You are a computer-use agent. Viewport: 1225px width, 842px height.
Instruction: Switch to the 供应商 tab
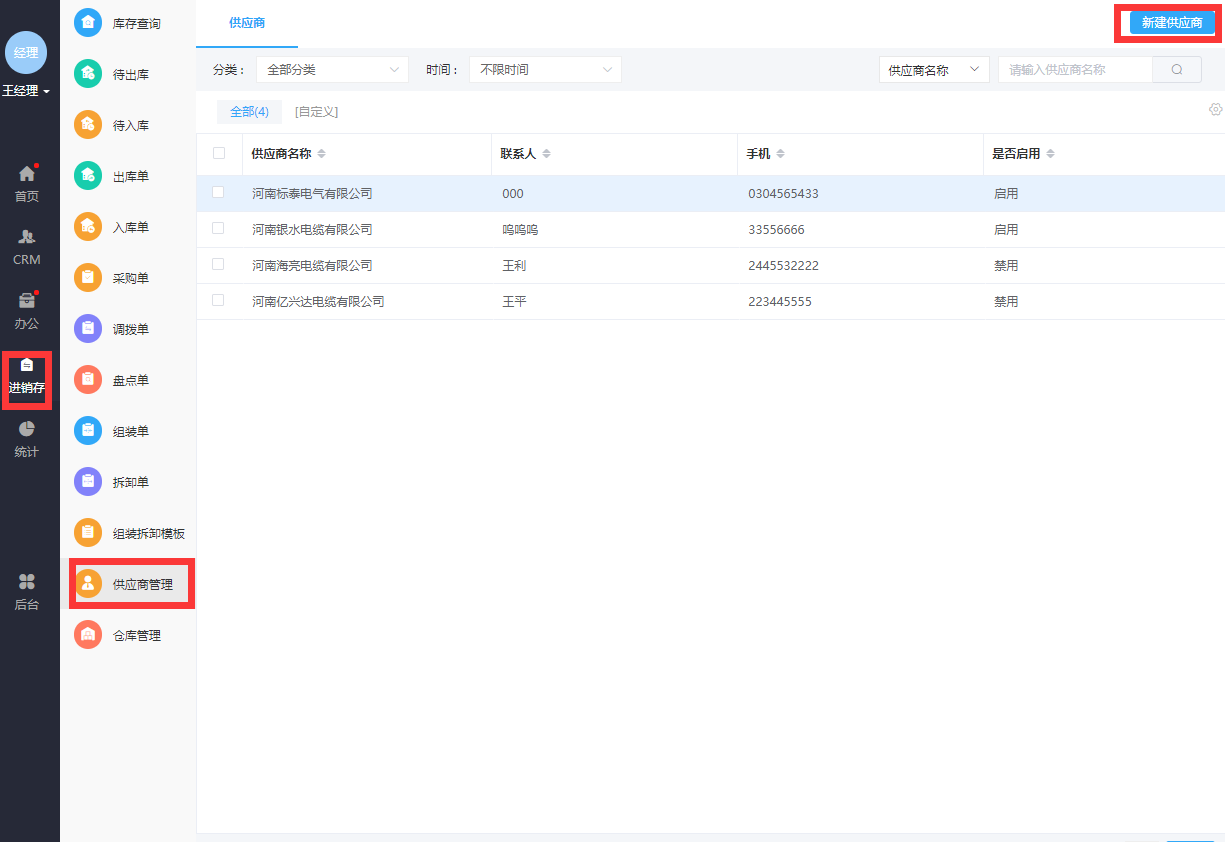point(247,22)
